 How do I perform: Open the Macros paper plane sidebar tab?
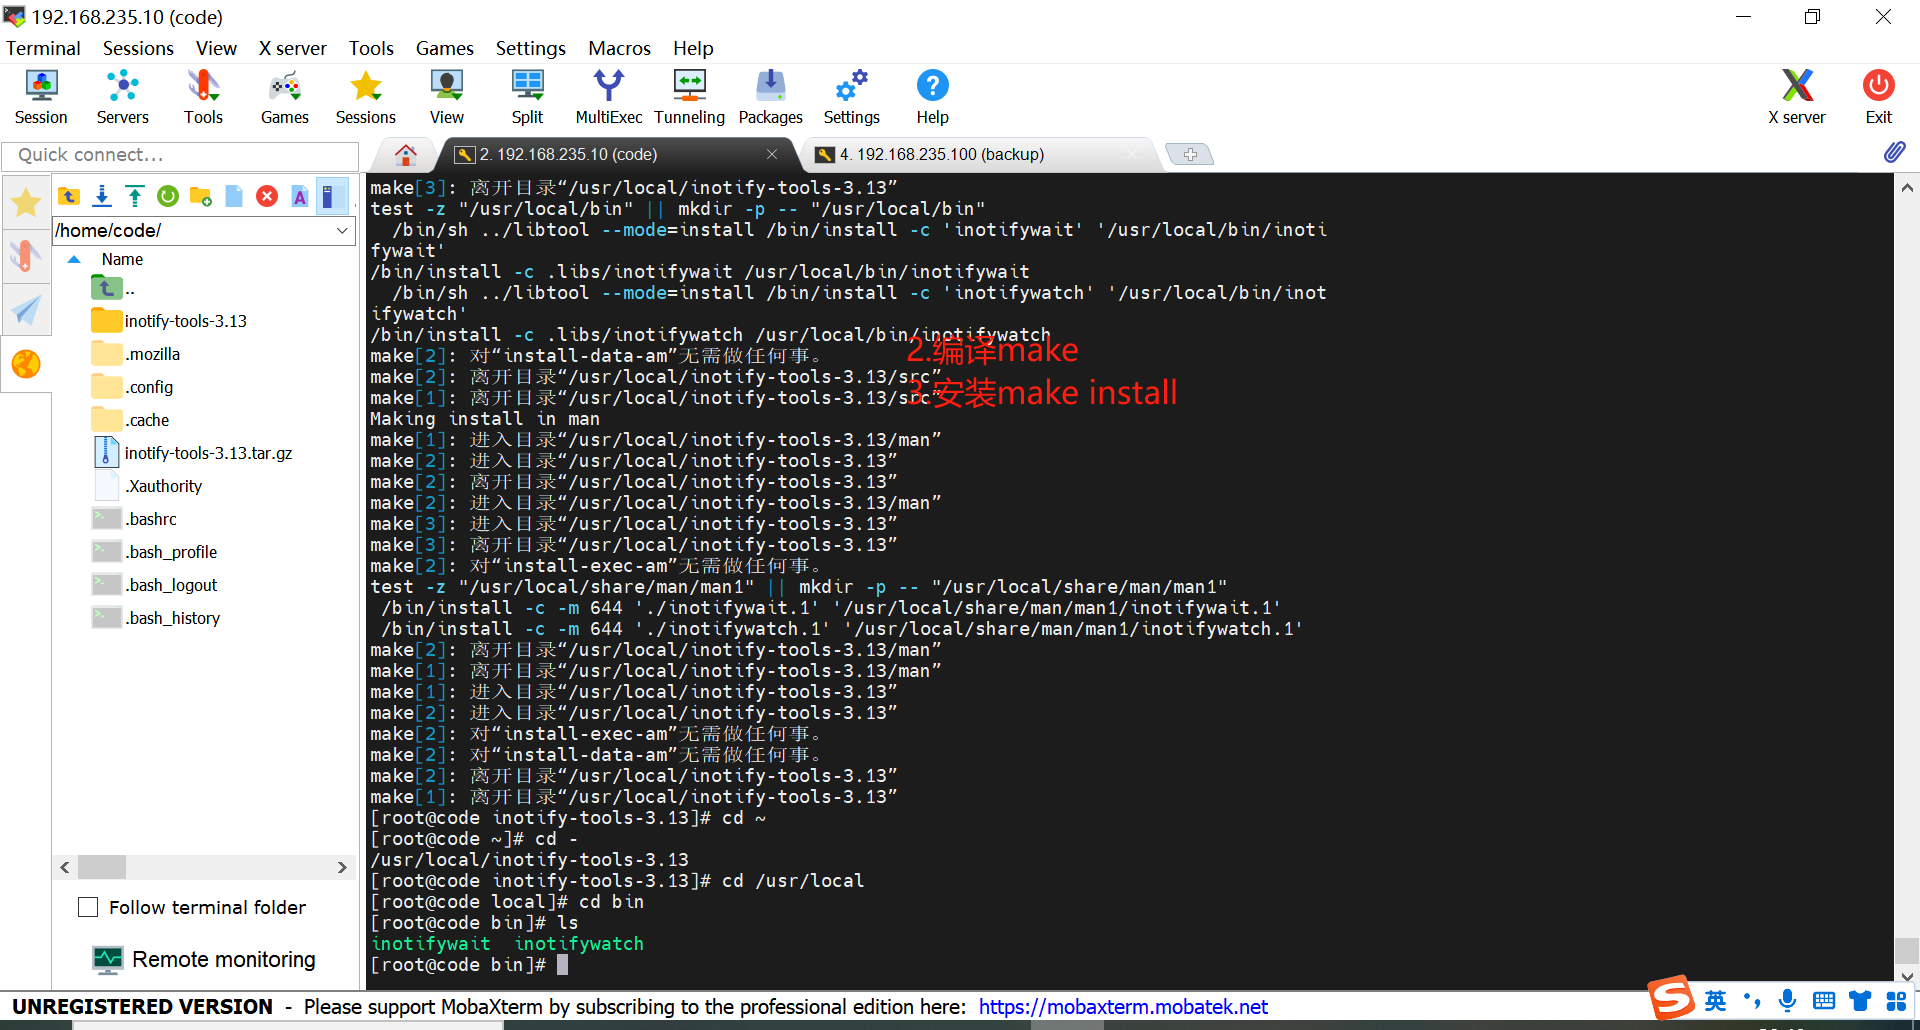(x=26, y=309)
